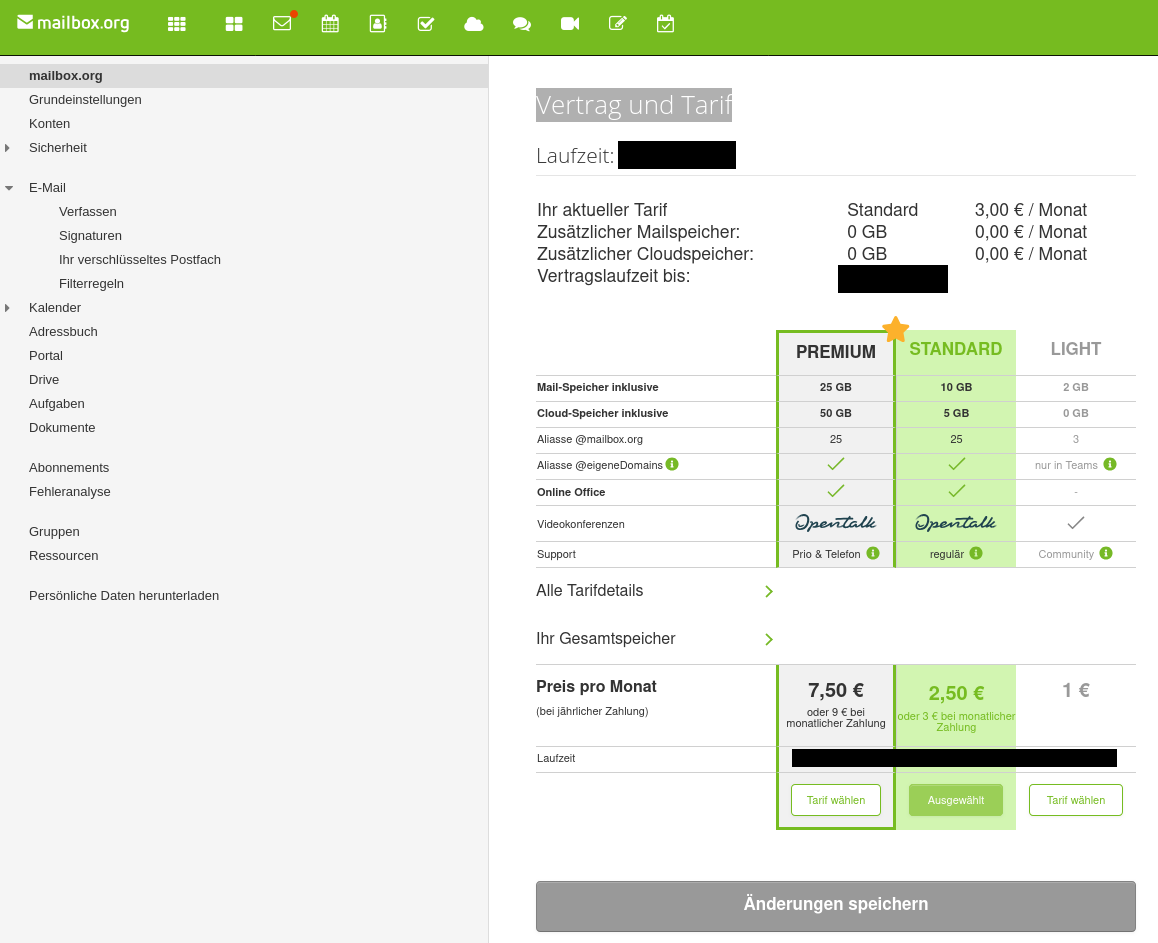Click the 'Ausgewählt' Standard tariff button
This screenshot has width=1158, height=943.
tap(956, 800)
